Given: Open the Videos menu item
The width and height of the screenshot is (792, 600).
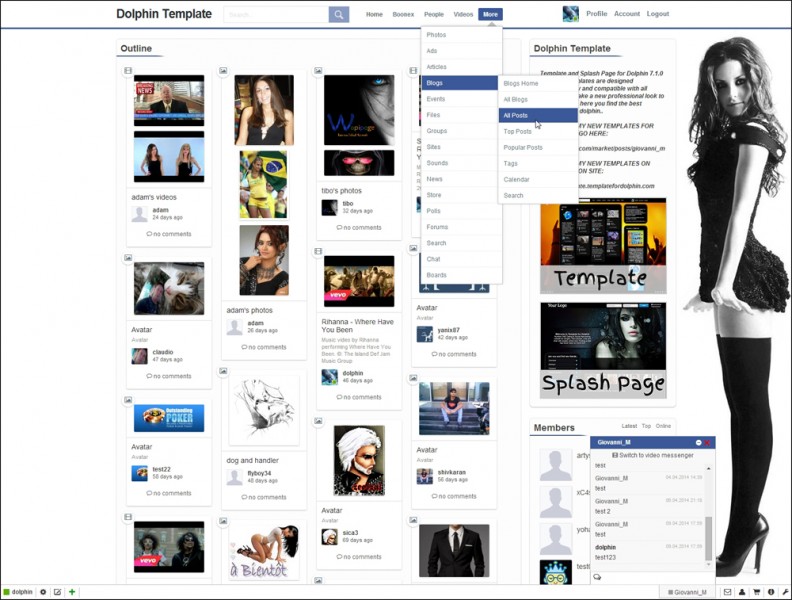Looking at the screenshot, I should point(463,15).
